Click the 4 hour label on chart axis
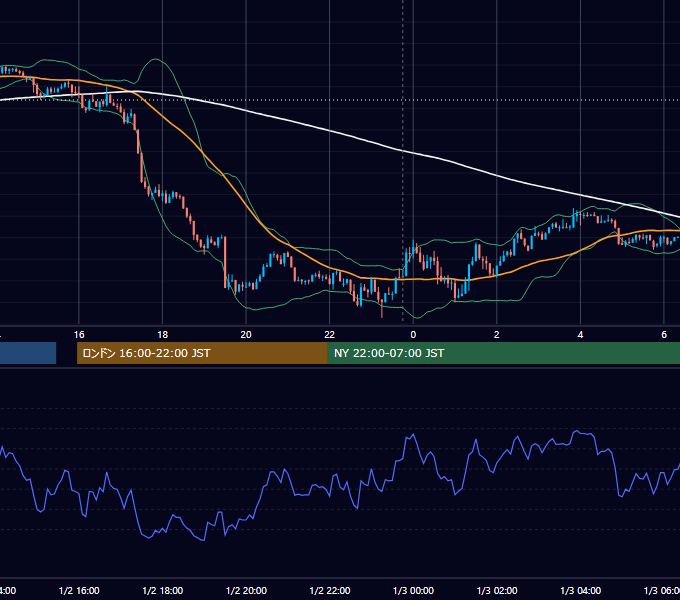Viewport: 680px width, 600px height. [580, 335]
